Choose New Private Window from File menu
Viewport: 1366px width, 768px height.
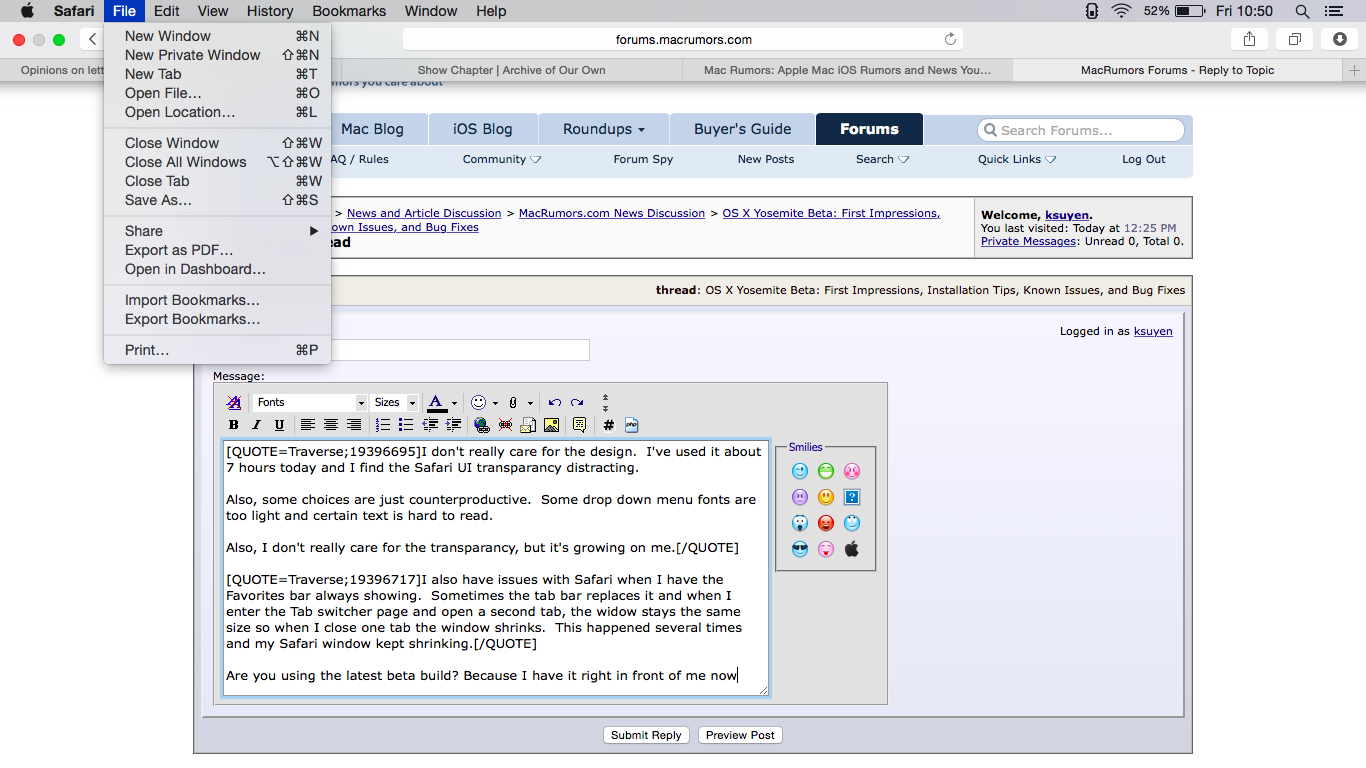(x=217, y=55)
